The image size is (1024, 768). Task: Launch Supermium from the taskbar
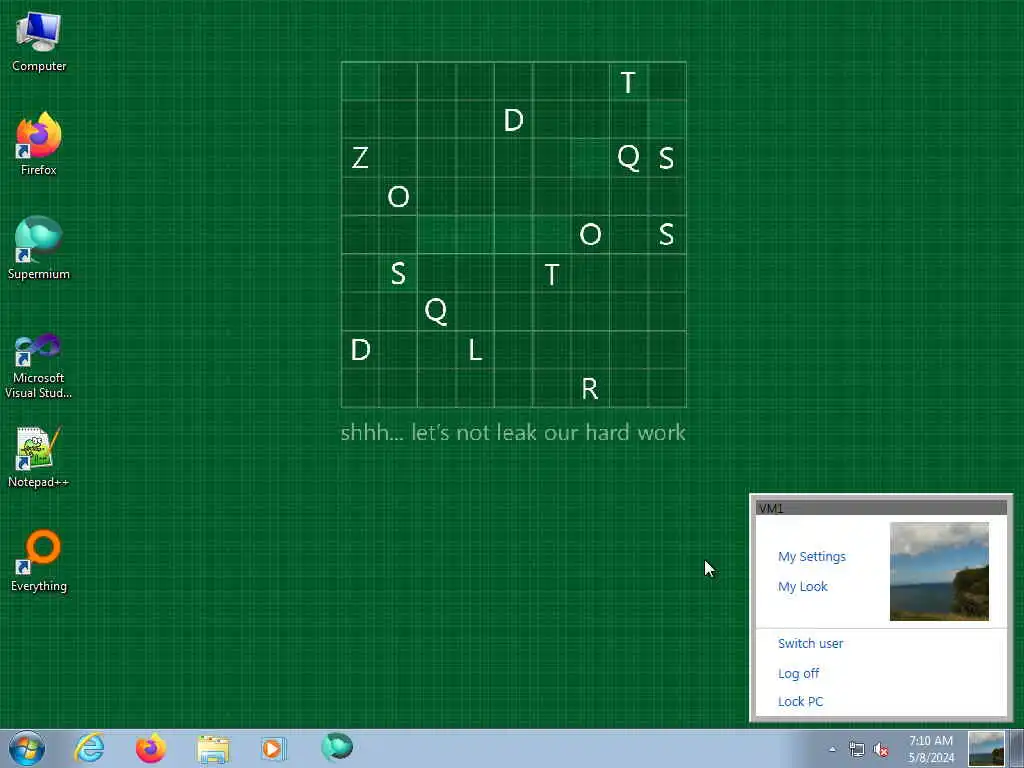click(x=337, y=748)
